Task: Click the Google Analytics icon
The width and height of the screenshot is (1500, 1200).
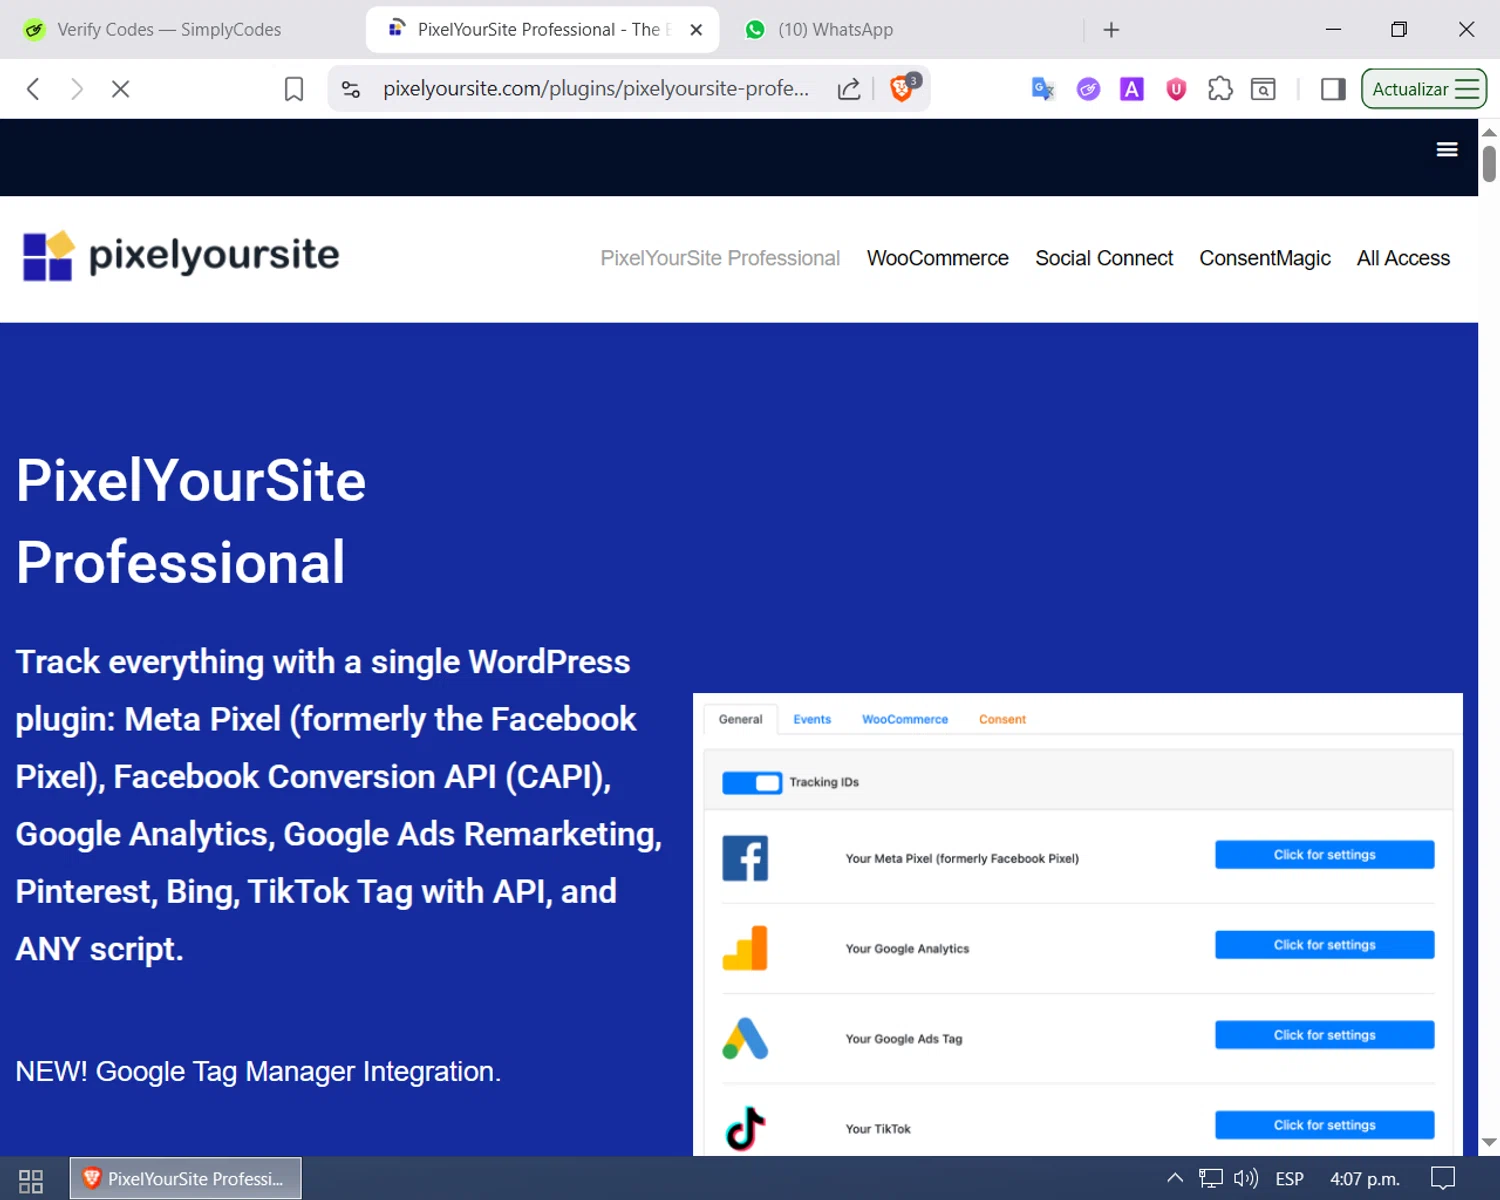Action: [745, 948]
